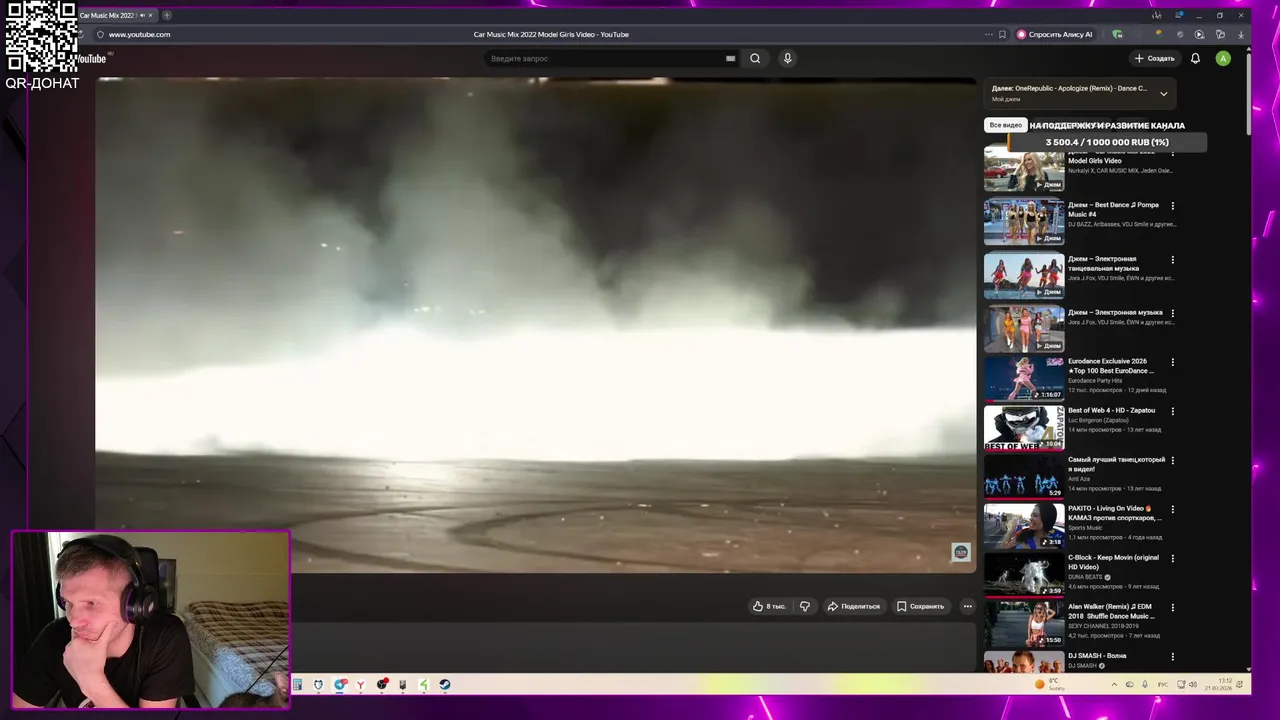Image resolution: width=1280 pixels, height=720 pixels.
Task: Open browser downloads arrow icon
Action: pos(1241,34)
